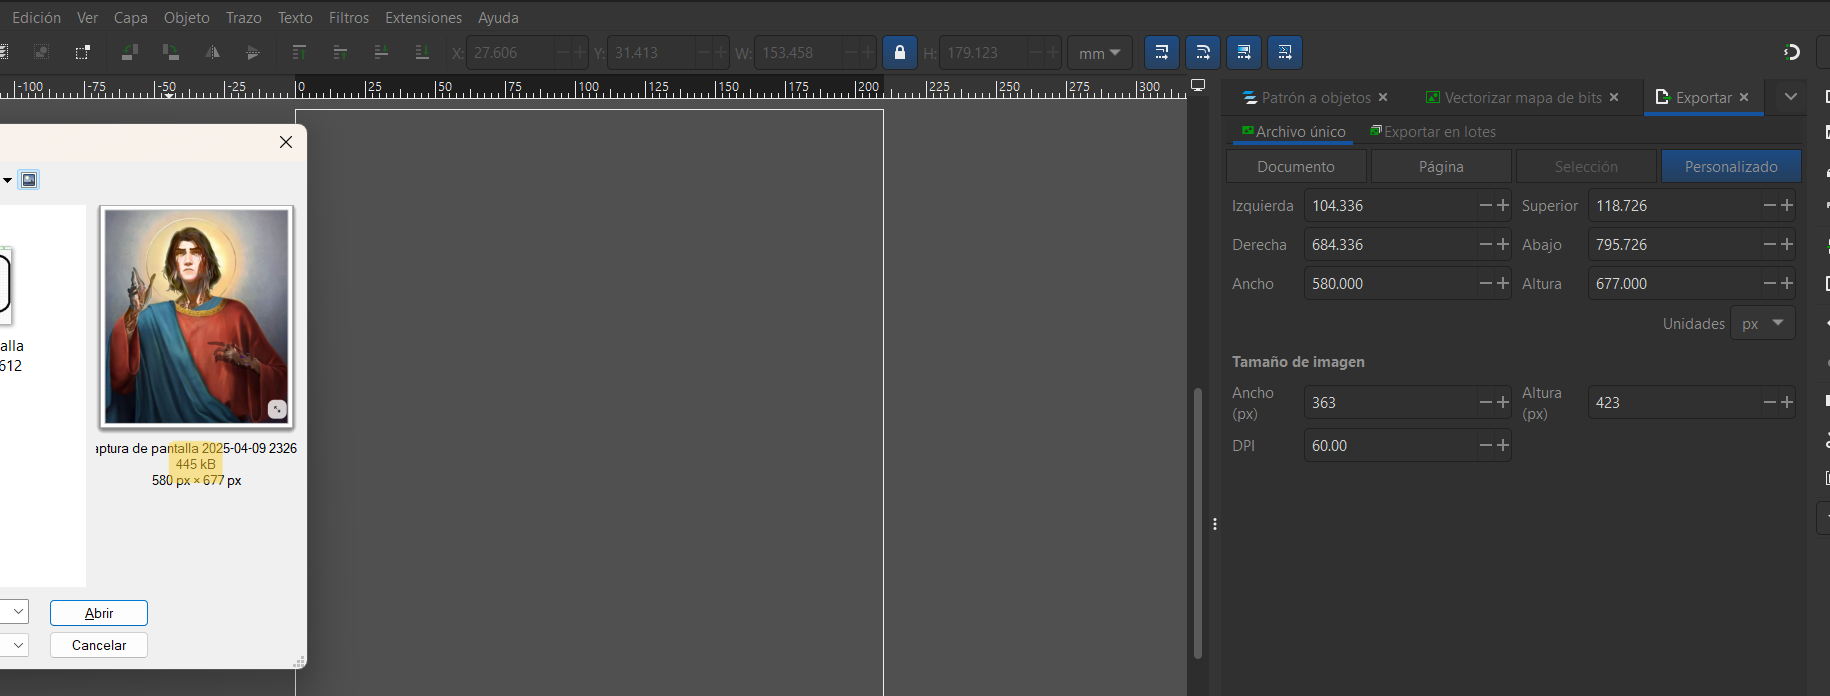Raise selection one step

pyautogui.click(x=340, y=52)
